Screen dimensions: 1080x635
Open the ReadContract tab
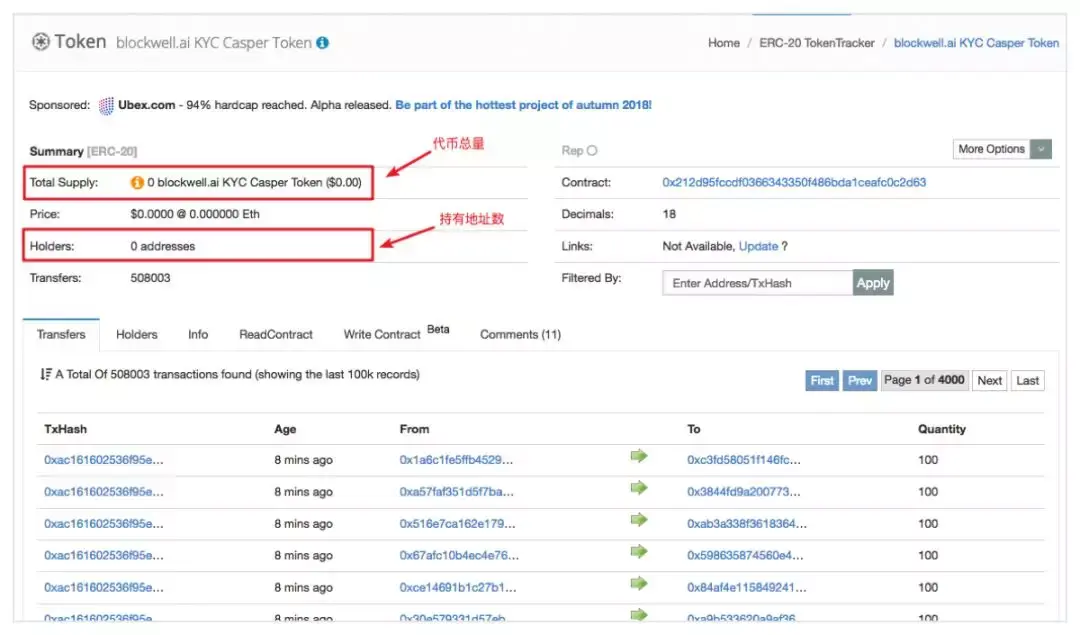coord(276,334)
